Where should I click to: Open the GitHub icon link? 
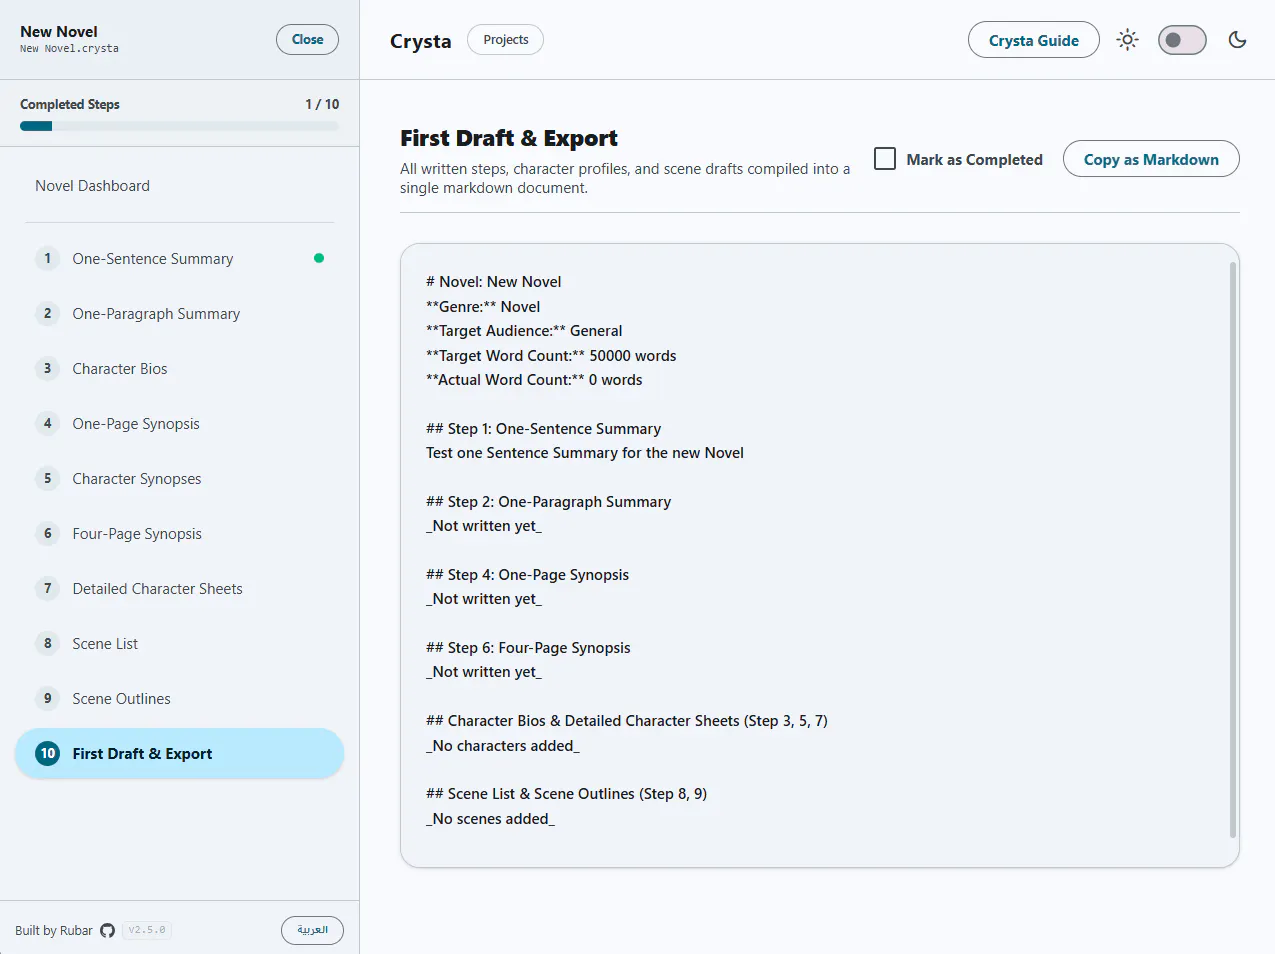(107, 931)
